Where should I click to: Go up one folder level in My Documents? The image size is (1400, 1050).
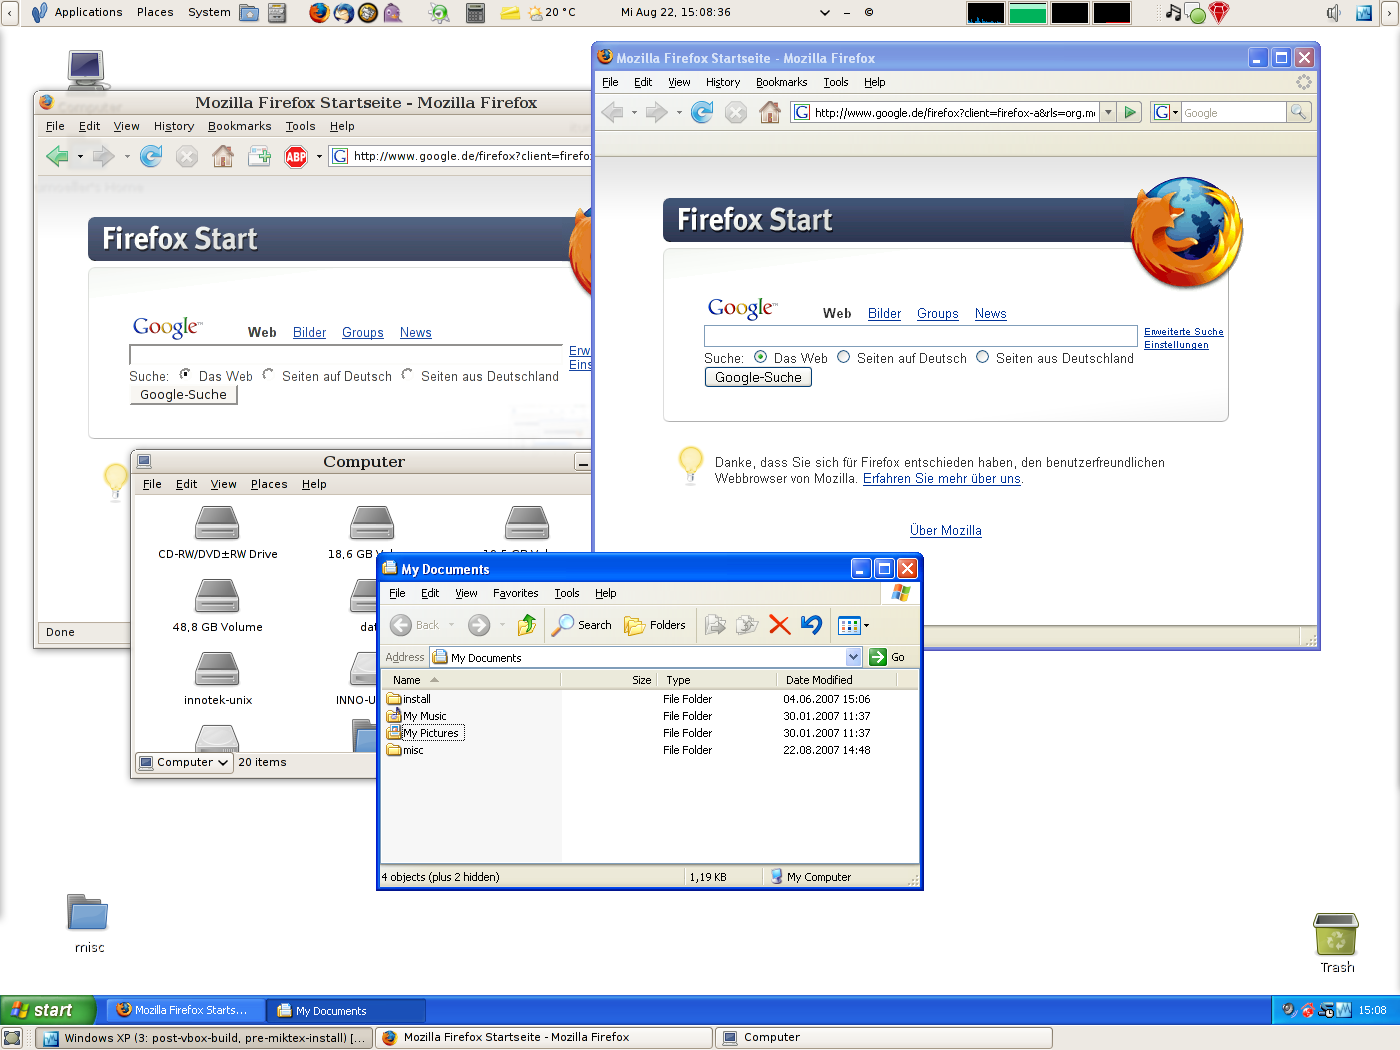pyautogui.click(x=527, y=625)
